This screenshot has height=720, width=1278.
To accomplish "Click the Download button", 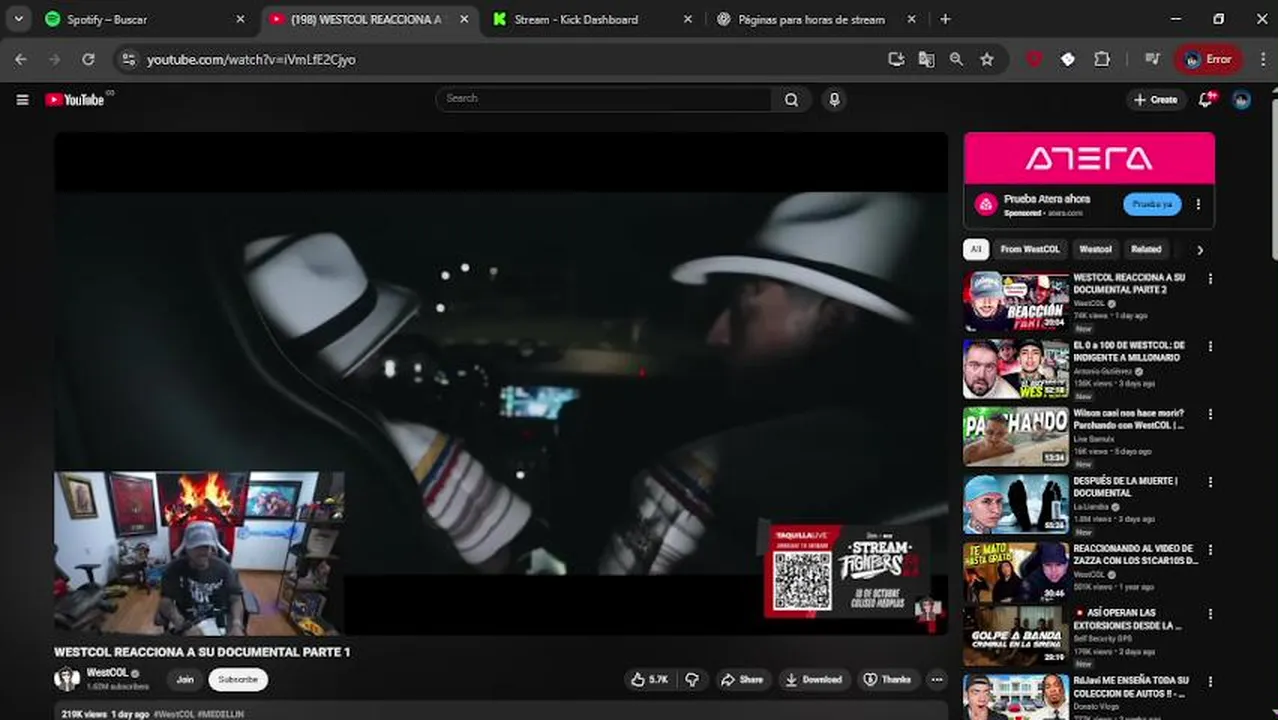I will click(814, 679).
